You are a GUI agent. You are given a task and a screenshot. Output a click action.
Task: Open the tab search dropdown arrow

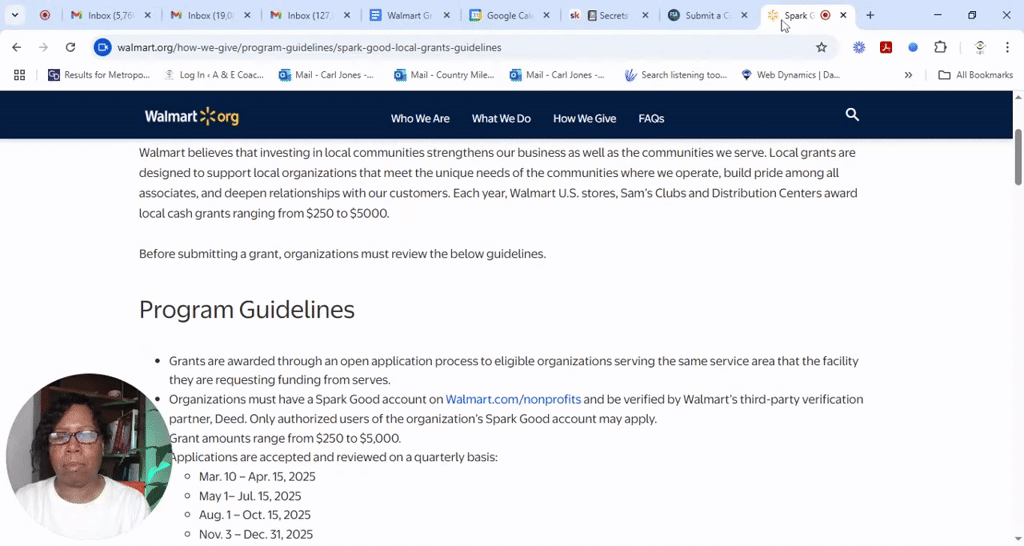click(14, 15)
